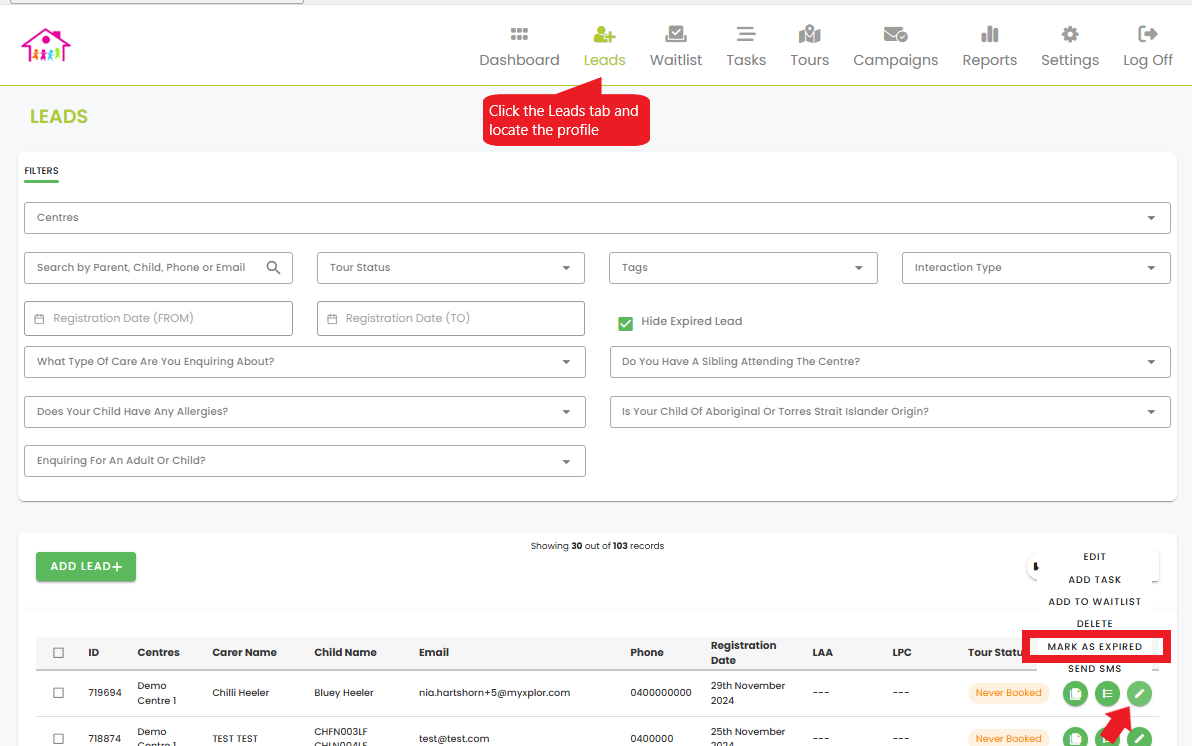Click the list icon for lead 719694
This screenshot has width=1192, height=746.
coord(1107,694)
